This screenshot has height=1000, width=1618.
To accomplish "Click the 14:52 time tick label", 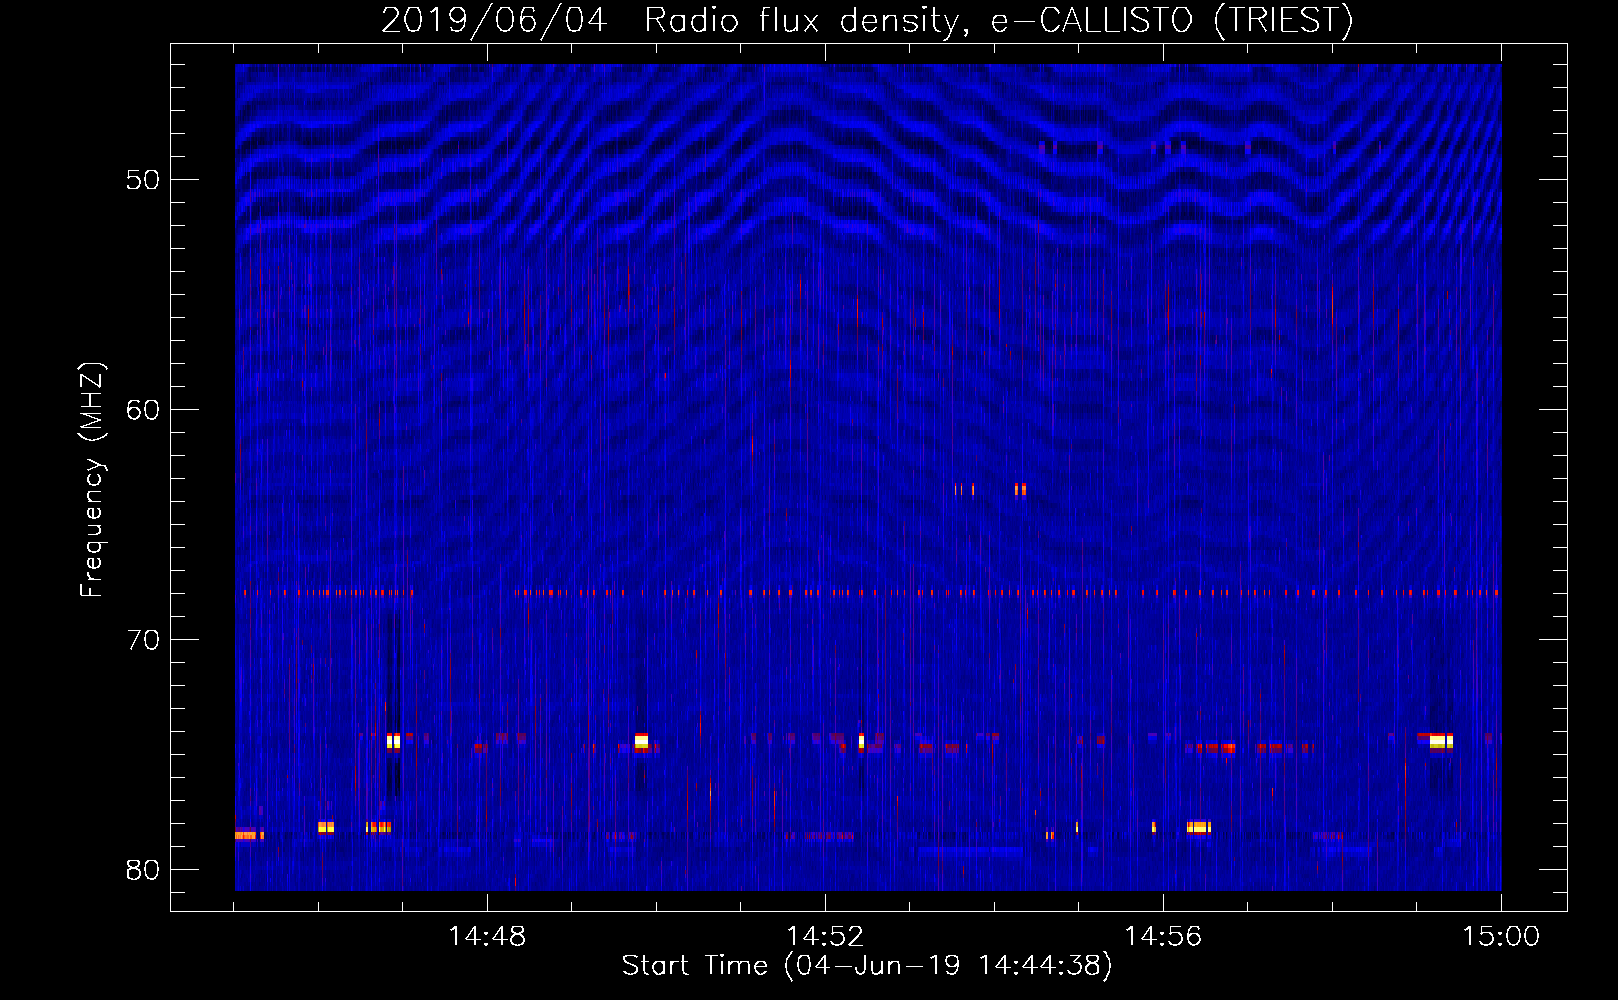I will point(825,937).
